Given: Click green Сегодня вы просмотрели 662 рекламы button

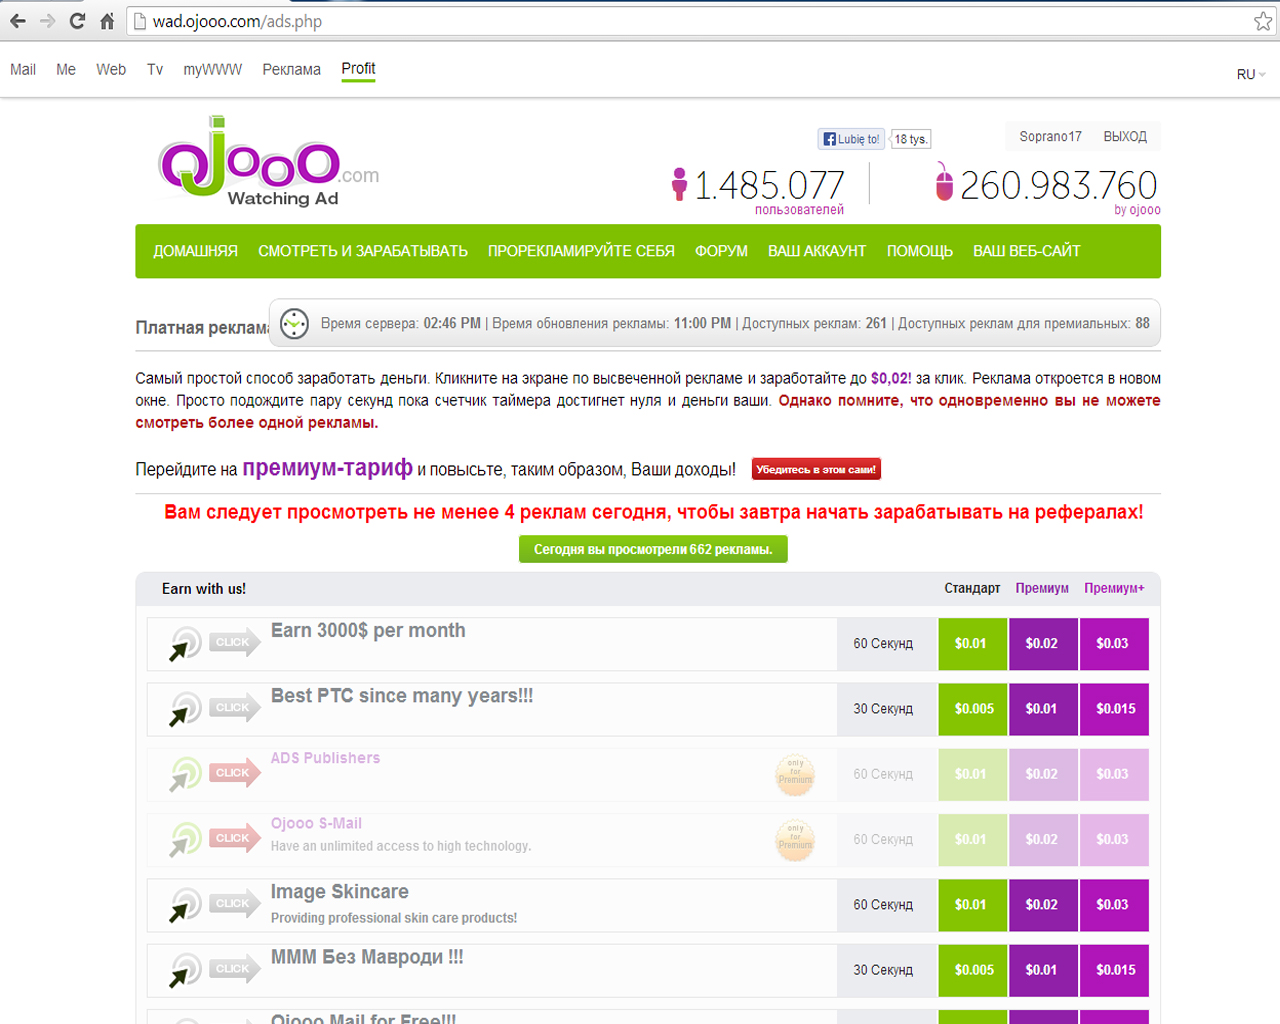Looking at the screenshot, I should (653, 549).
